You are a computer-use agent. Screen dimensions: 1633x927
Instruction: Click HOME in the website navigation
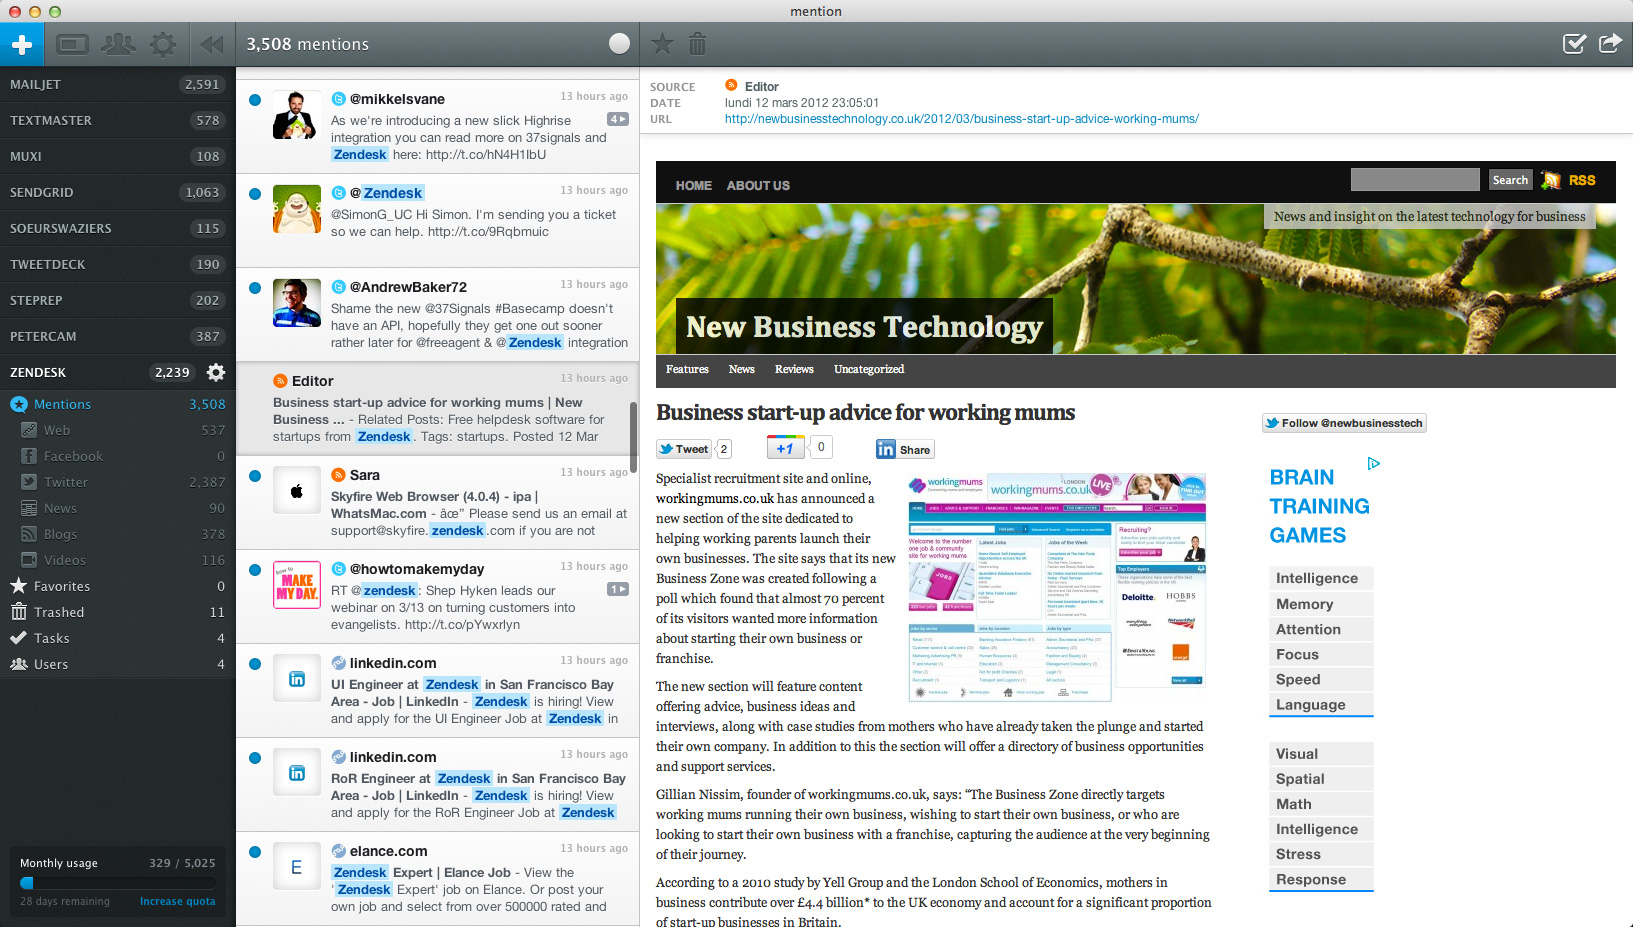(694, 186)
